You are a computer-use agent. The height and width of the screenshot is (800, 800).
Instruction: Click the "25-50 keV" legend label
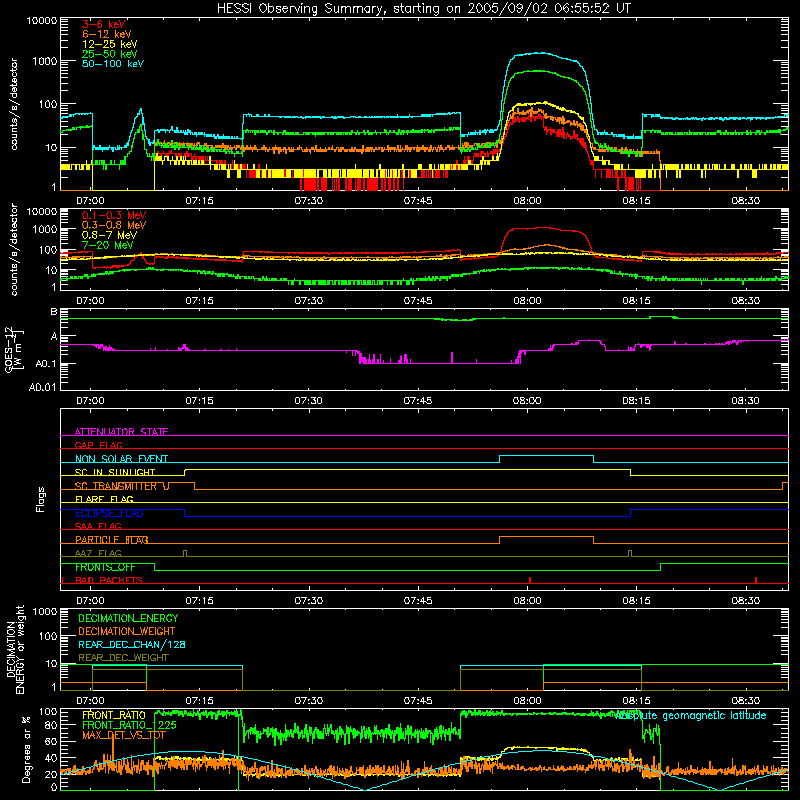click(x=110, y=54)
